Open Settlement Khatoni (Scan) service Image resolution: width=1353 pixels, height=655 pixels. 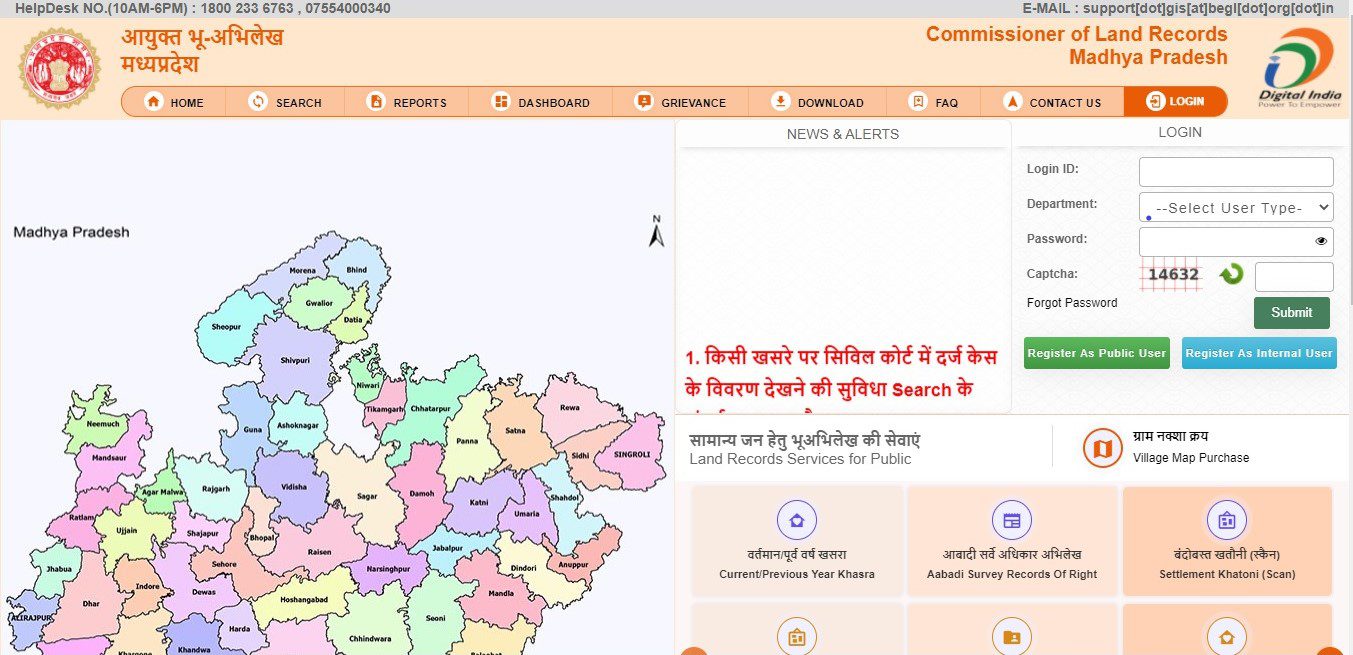point(1227,540)
